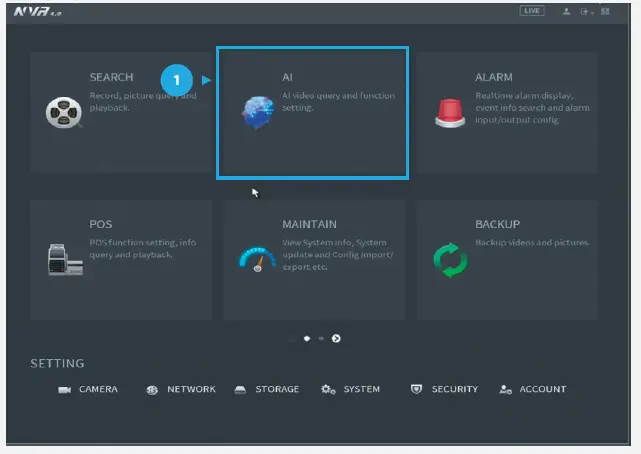This screenshot has width=641, height=454.
Task: Open ACCOUNT settings label
Action: tap(543, 389)
